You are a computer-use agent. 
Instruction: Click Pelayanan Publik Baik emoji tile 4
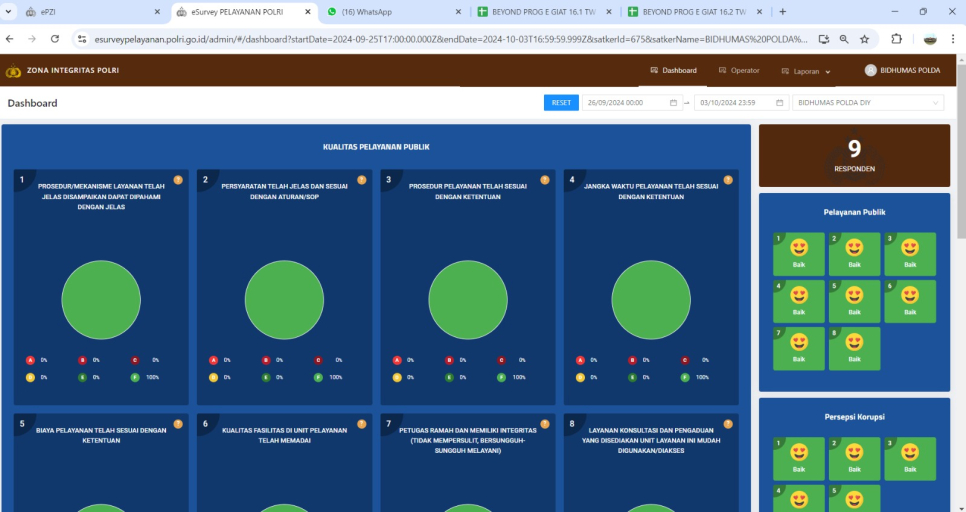[799, 301]
